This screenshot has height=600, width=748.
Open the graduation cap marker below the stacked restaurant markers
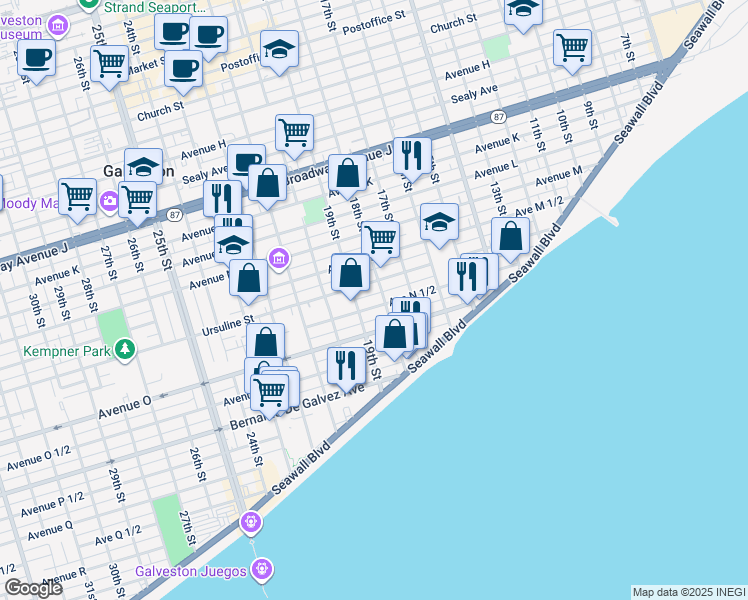[x=233, y=244]
